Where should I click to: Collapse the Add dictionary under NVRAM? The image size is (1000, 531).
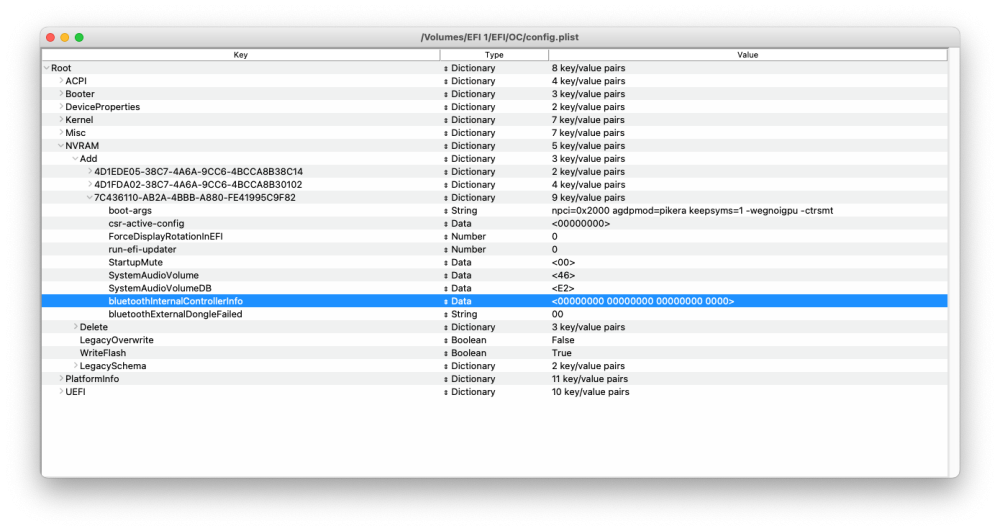75,159
